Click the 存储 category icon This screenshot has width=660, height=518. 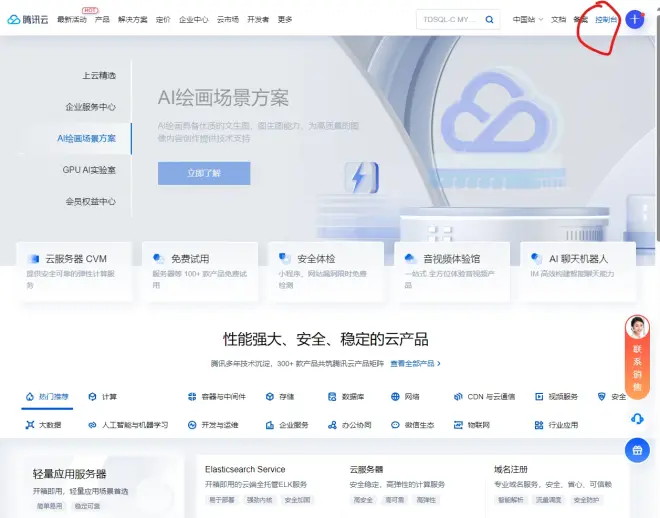click(x=269, y=396)
